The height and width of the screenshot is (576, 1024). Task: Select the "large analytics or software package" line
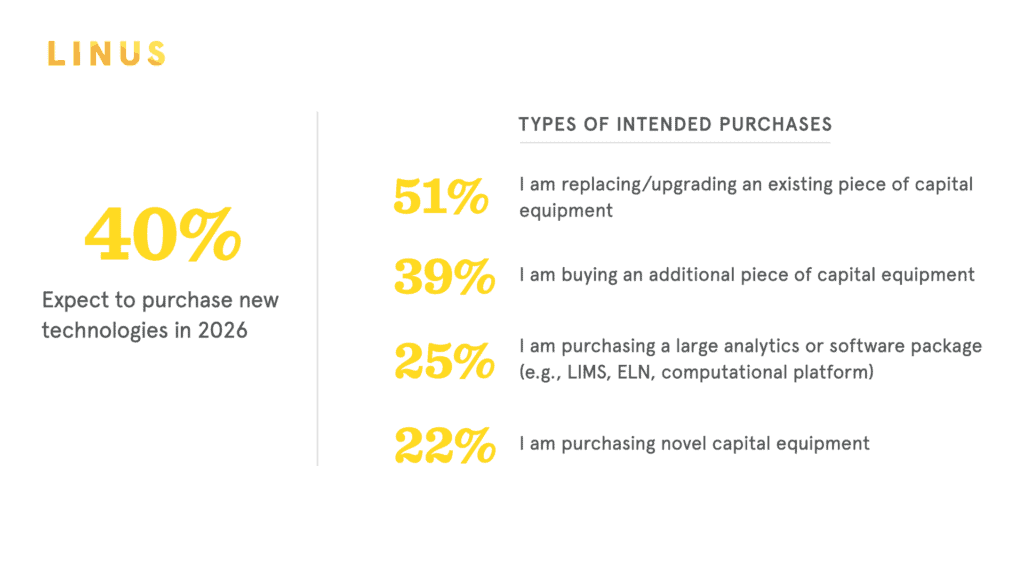[x=750, y=346]
